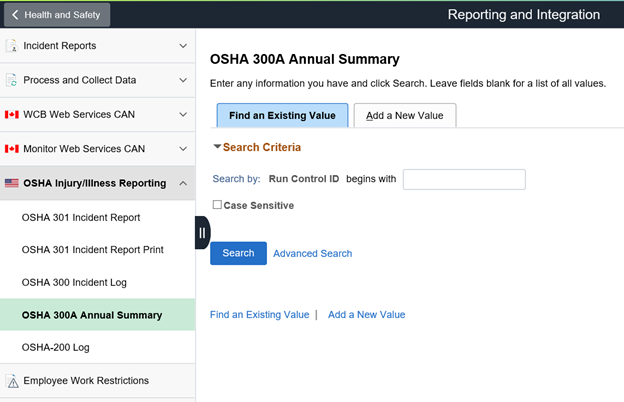Collapse the OSHA Injury/Illness Reporting section

pyautogui.click(x=182, y=183)
